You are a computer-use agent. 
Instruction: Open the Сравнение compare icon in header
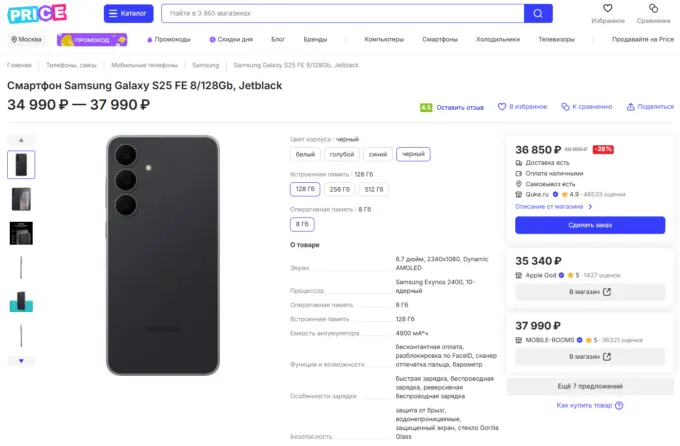[653, 8]
